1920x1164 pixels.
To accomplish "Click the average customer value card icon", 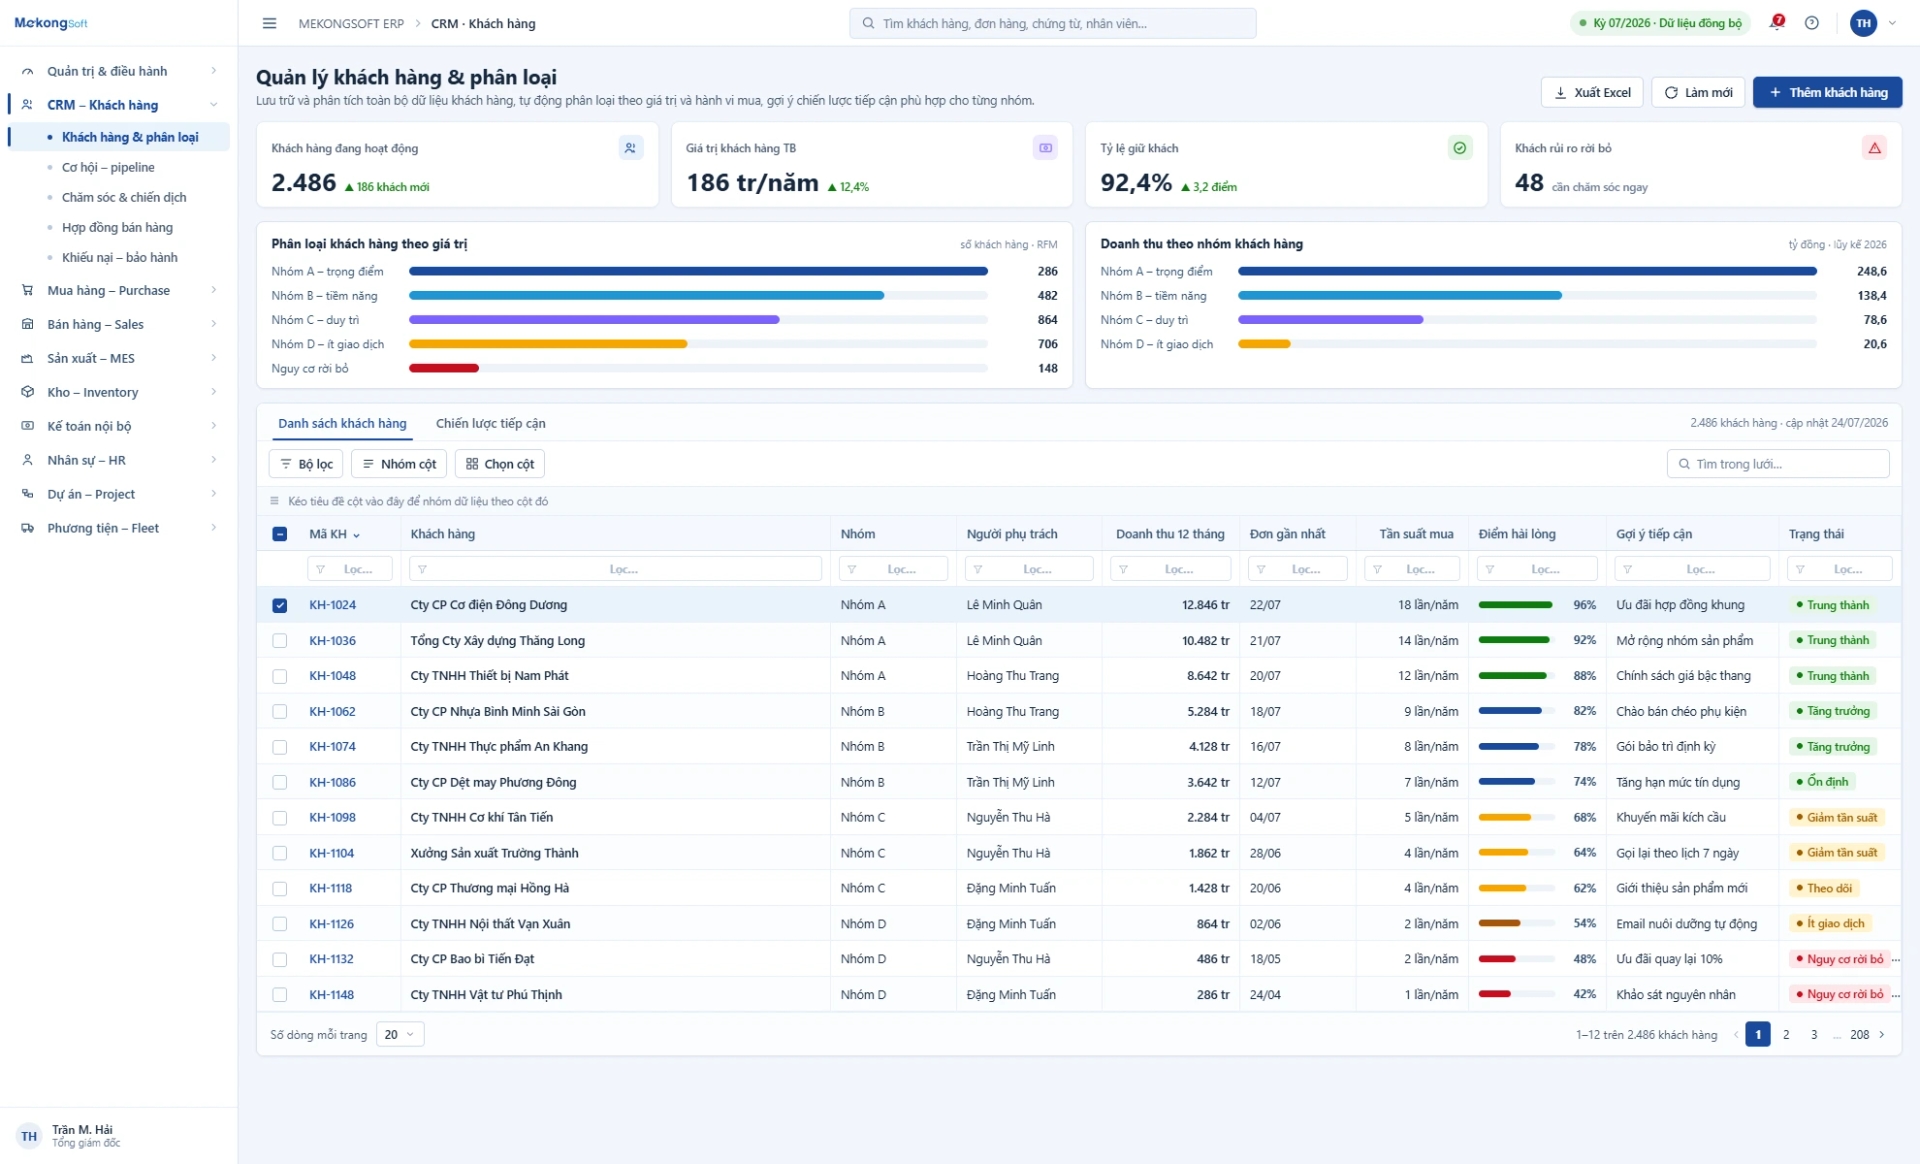I will tap(1045, 148).
